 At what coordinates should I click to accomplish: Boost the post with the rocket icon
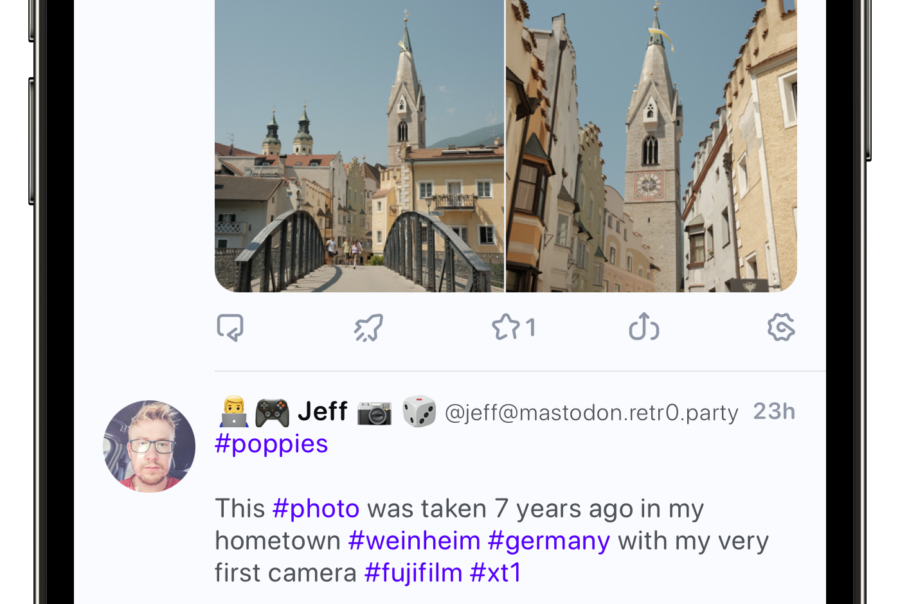(368, 328)
